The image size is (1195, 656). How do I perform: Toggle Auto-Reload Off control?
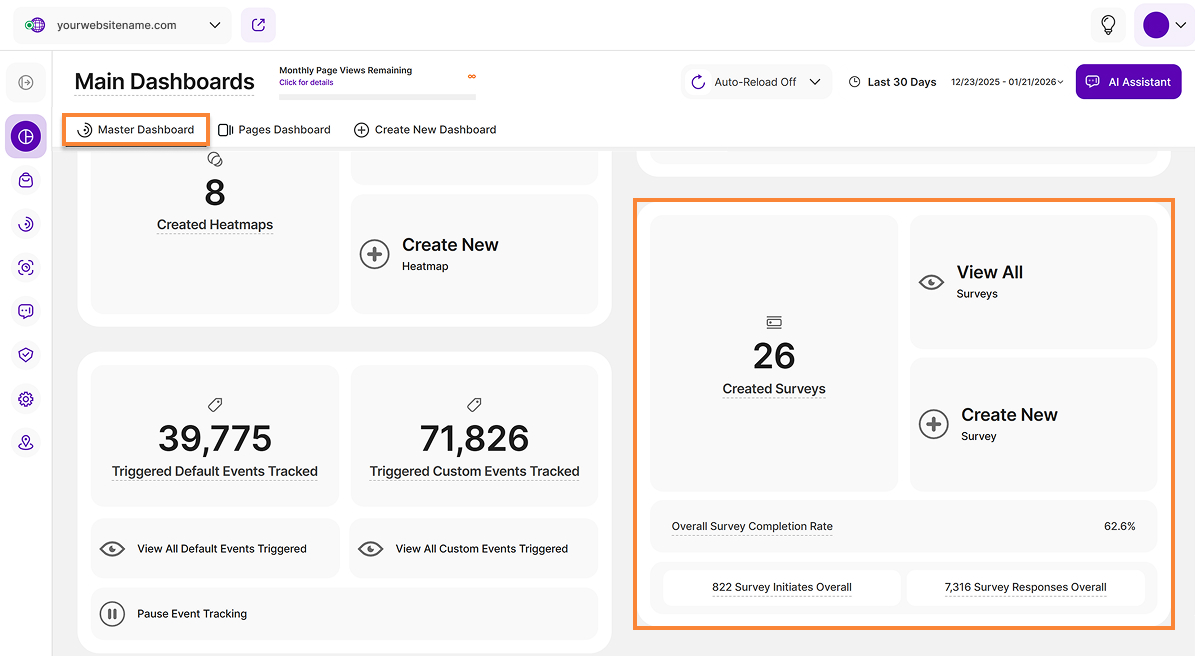click(757, 82)
